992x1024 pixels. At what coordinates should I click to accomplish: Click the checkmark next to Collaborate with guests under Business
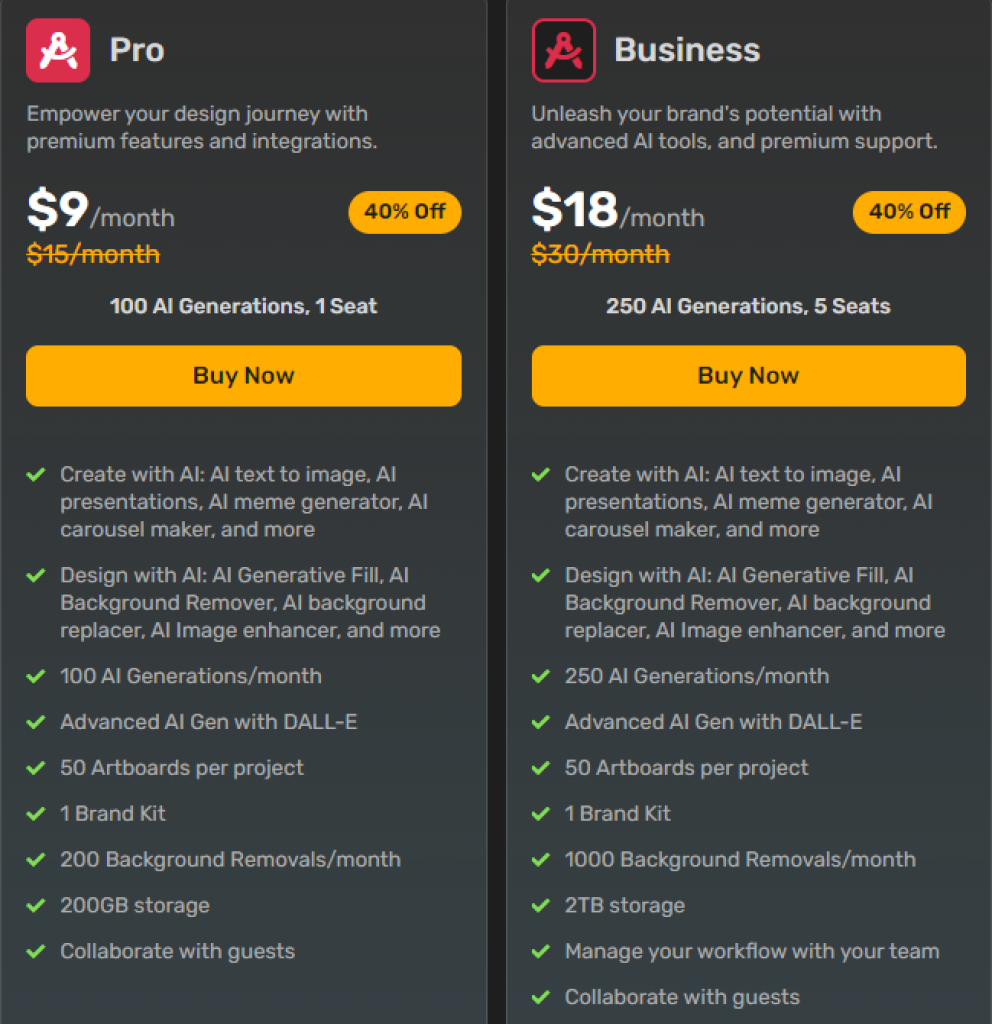point(543,997)
